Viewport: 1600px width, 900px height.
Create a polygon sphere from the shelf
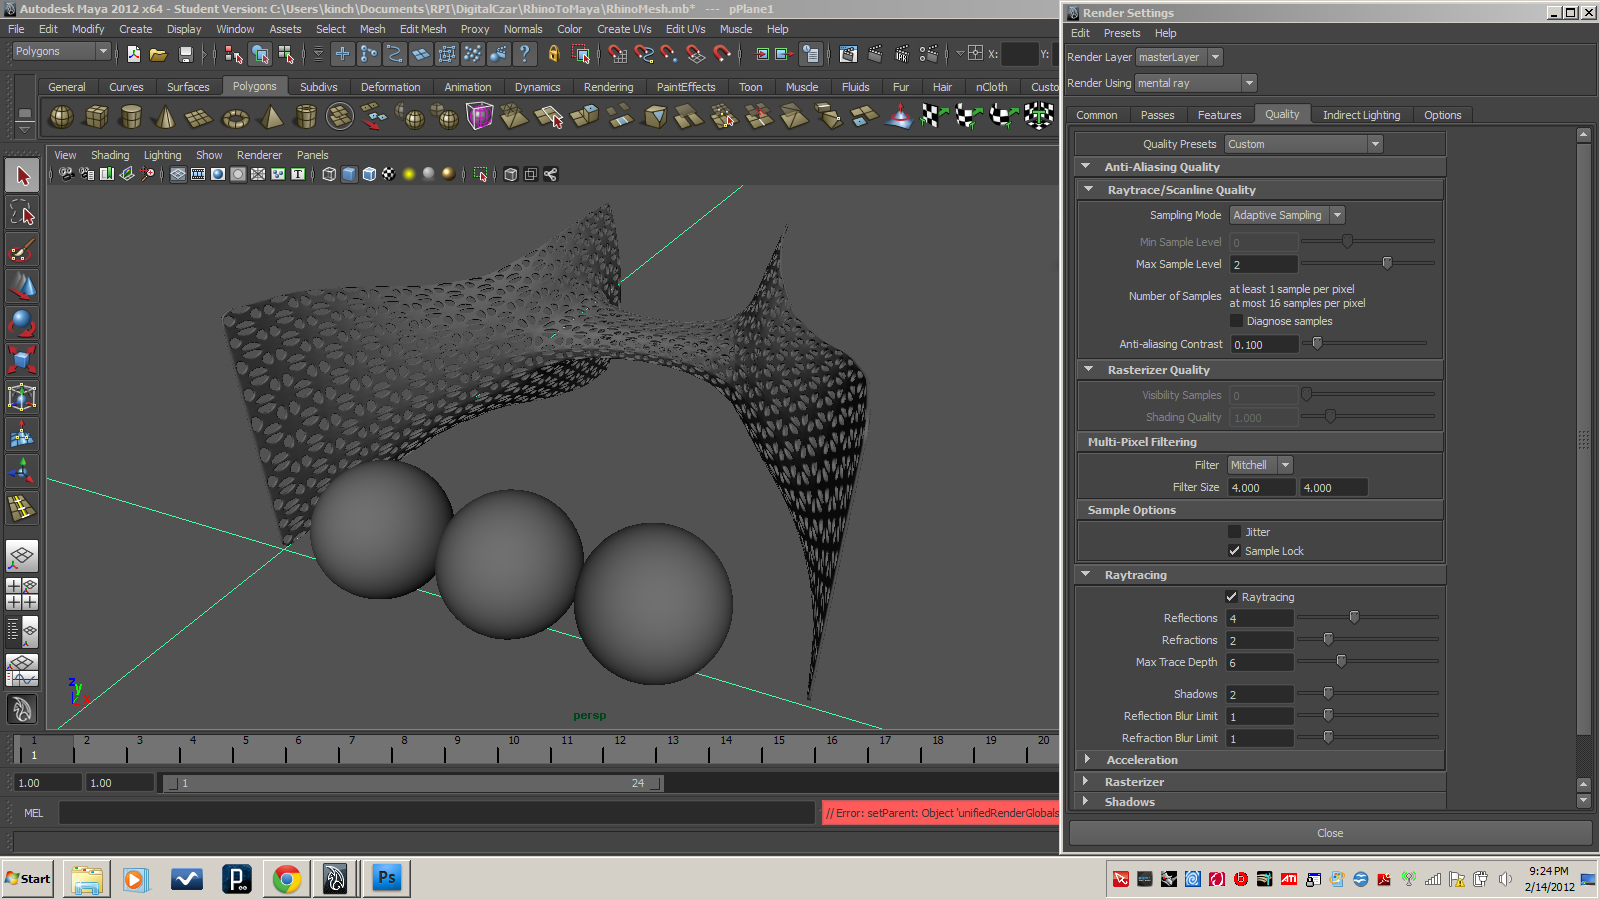[x=62, y=118]
